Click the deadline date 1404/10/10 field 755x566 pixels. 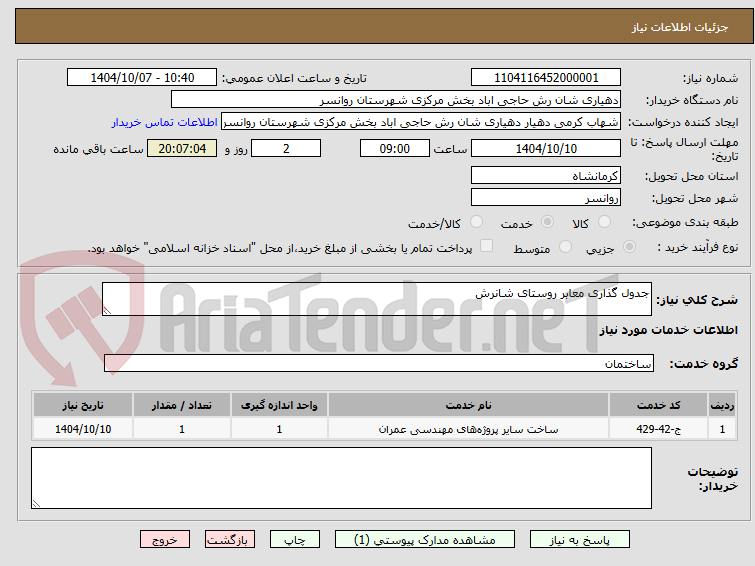546,148
